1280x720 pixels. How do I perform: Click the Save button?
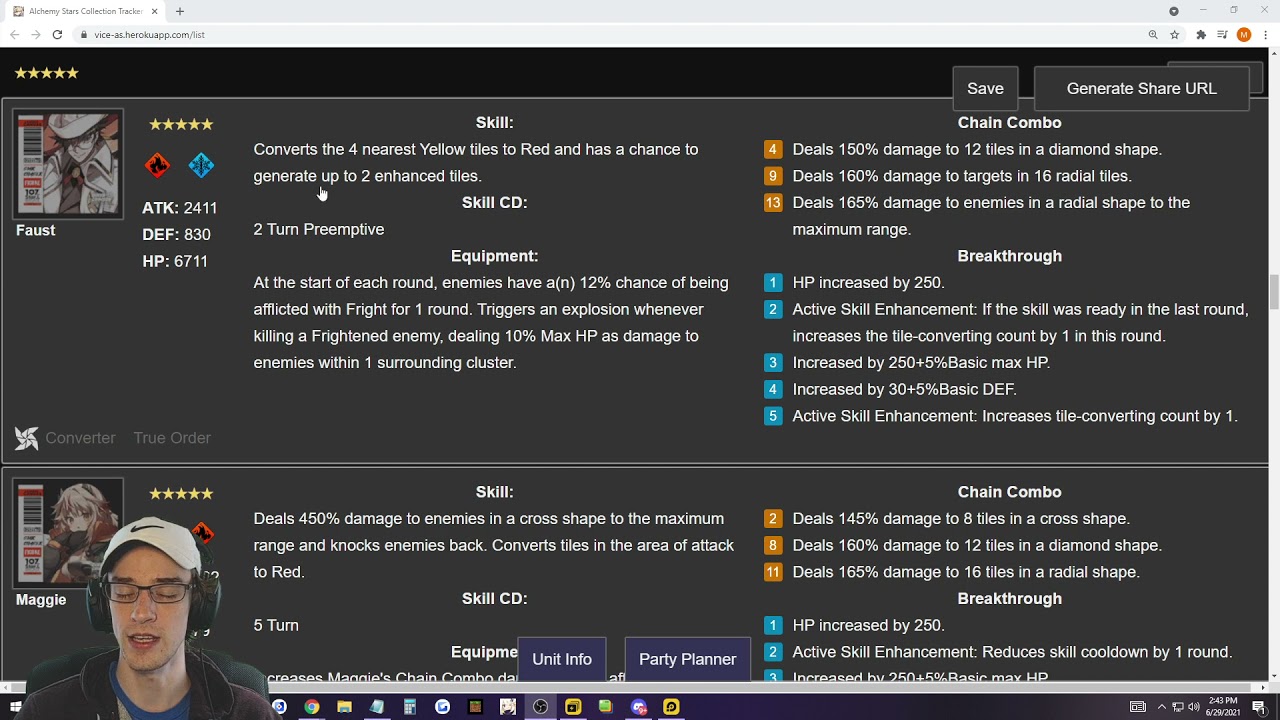pyautogui.click(x=985, y=88)
